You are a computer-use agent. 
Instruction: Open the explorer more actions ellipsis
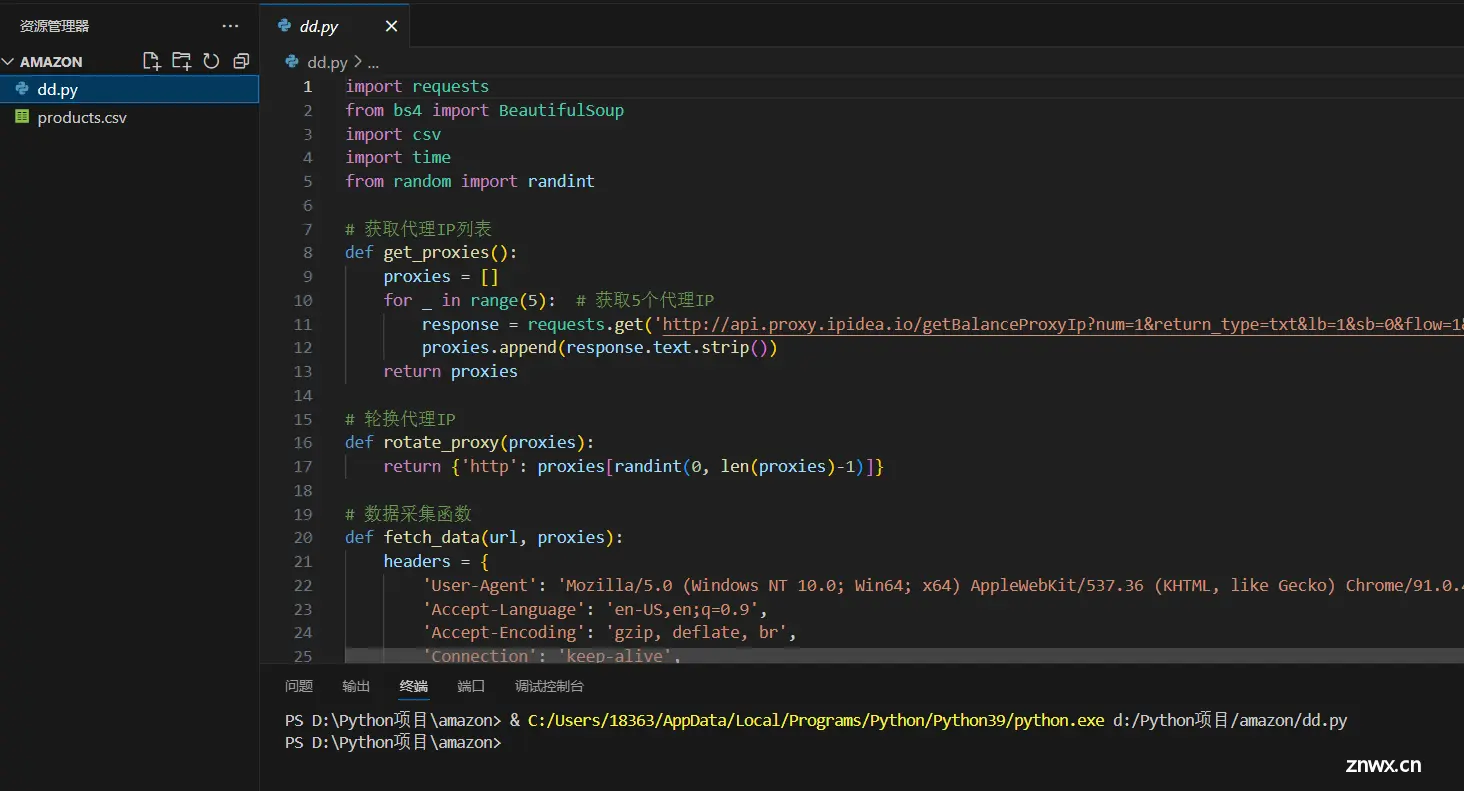pos(231,26)
